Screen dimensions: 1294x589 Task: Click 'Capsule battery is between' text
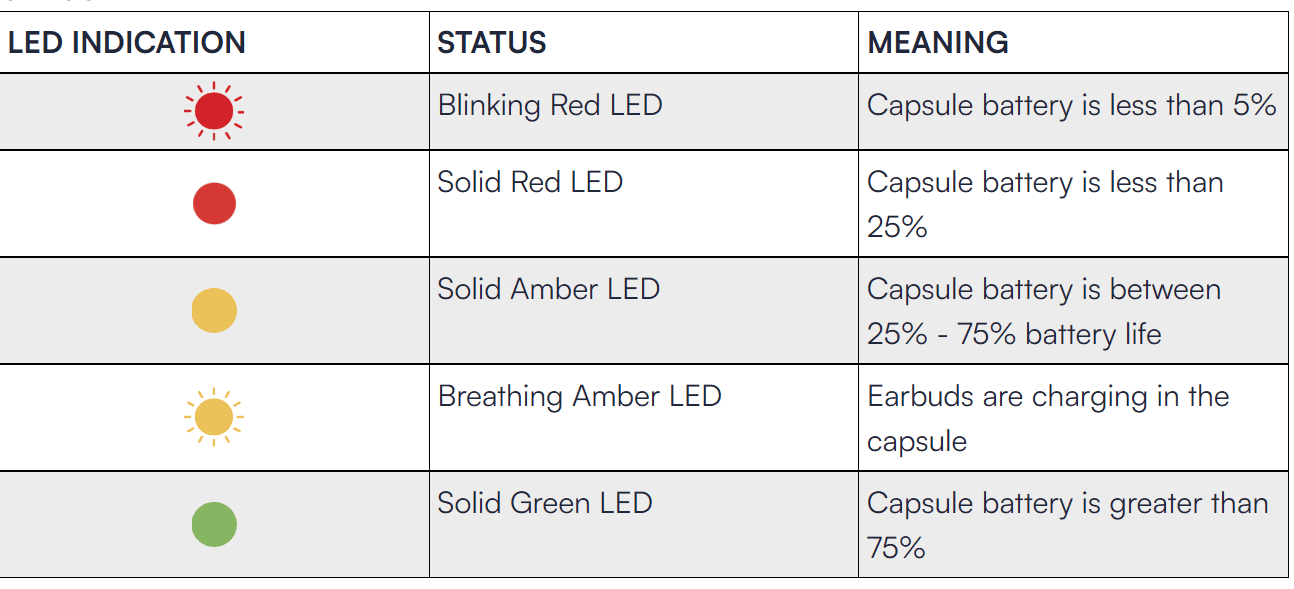click(x=1044, y=289)
